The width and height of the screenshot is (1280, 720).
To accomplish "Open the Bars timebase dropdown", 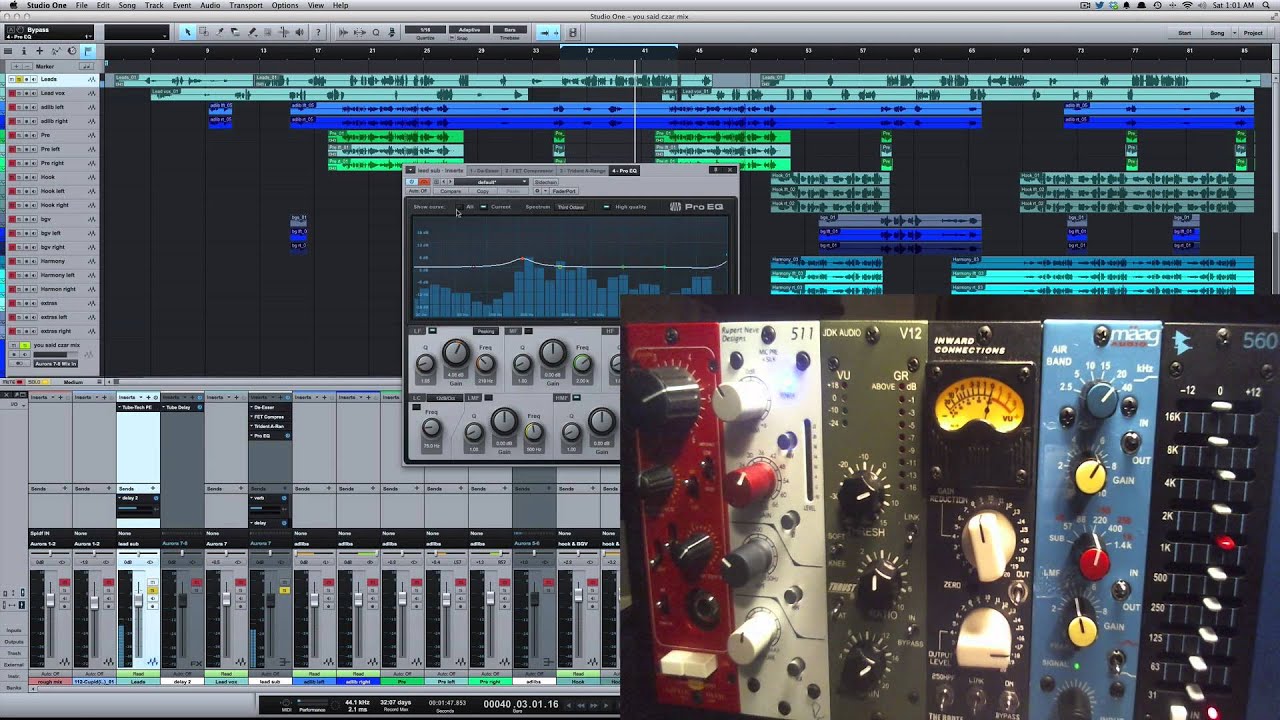I will click(510, 30).
